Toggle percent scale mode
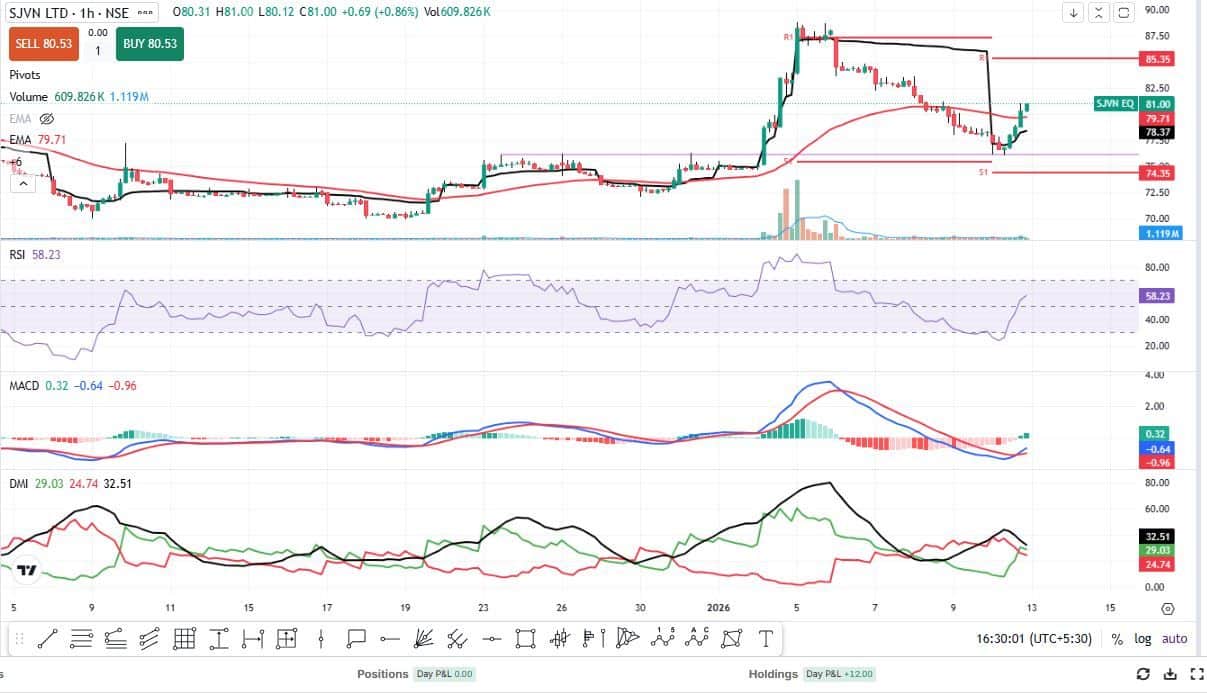Viewport: 1207px width, 693px height. [1117, 638]
